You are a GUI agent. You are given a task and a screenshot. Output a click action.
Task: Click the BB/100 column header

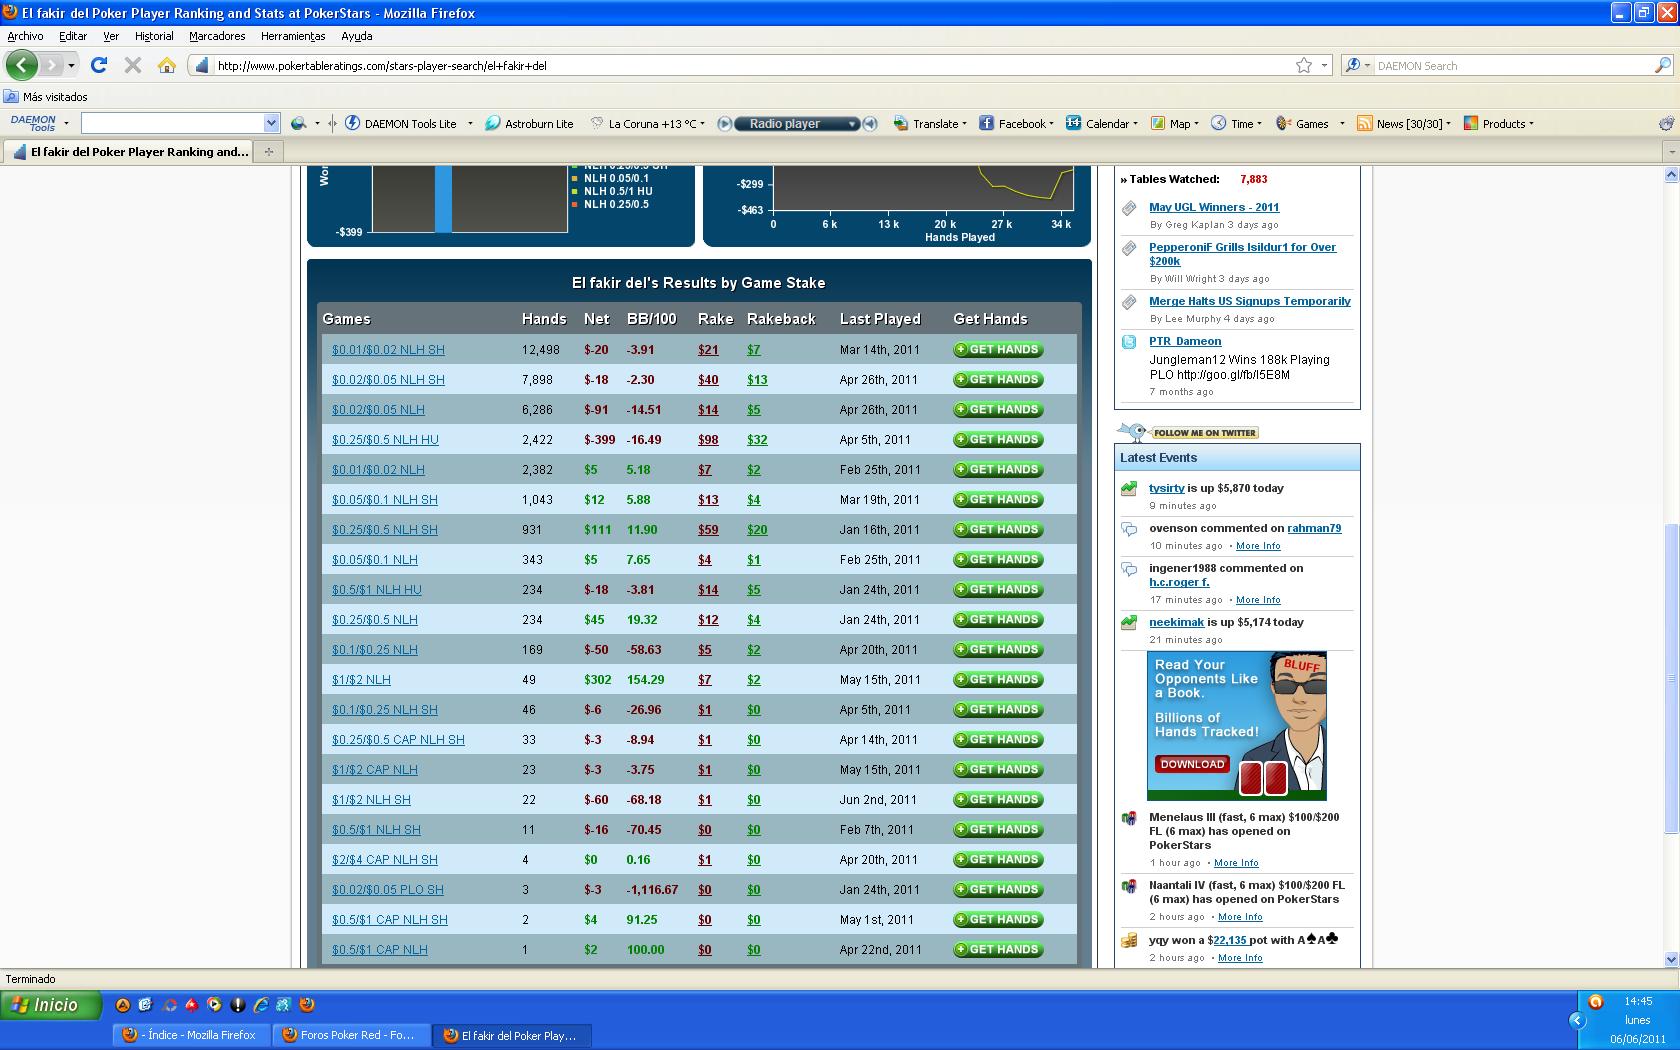click(x=652, y=319)
